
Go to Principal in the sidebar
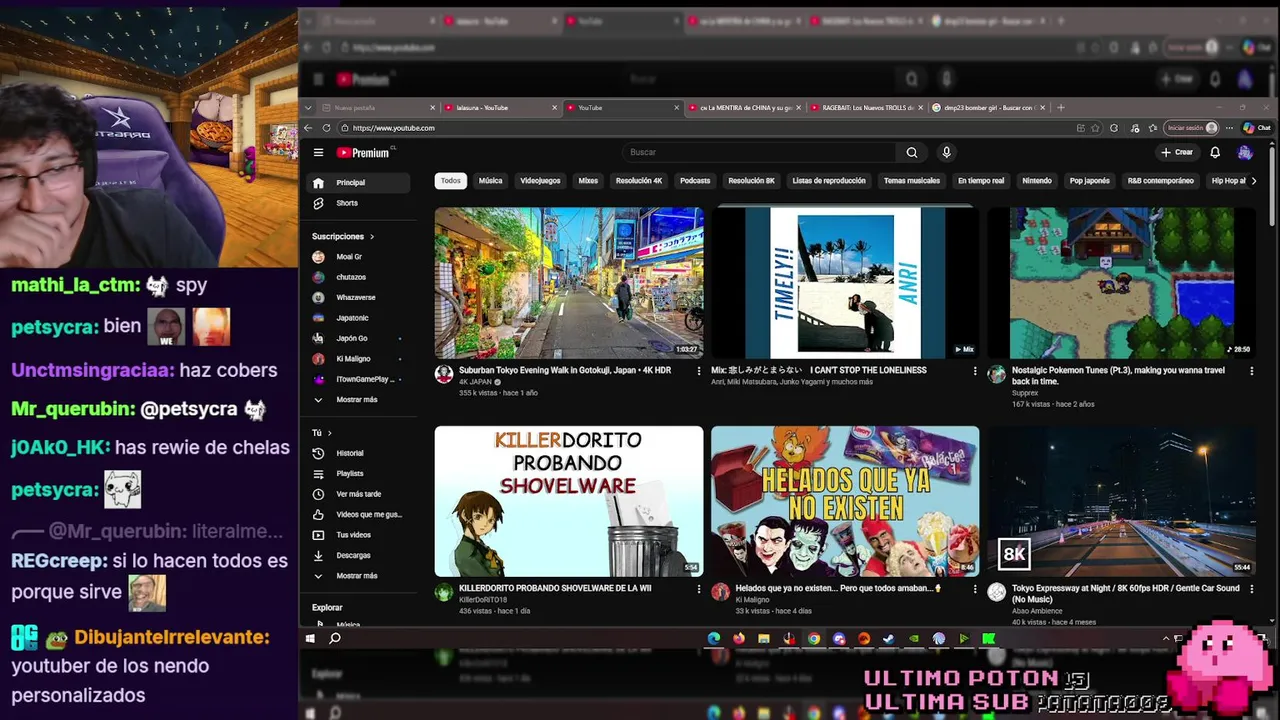point(360,183)
